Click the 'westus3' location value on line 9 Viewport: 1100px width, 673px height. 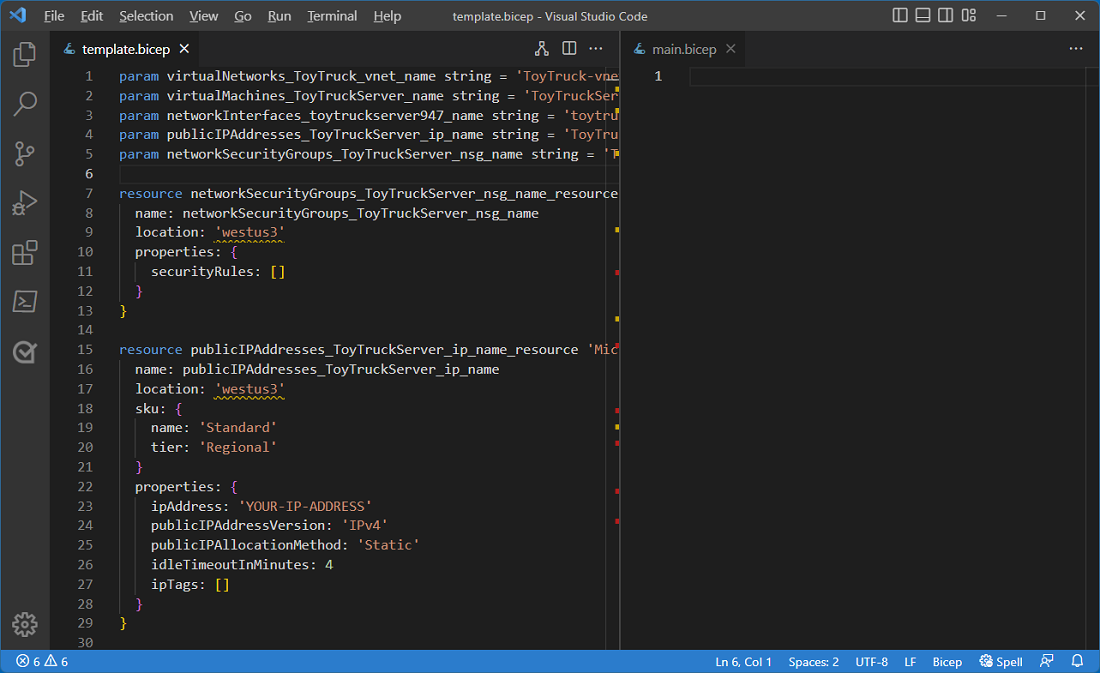249,232
